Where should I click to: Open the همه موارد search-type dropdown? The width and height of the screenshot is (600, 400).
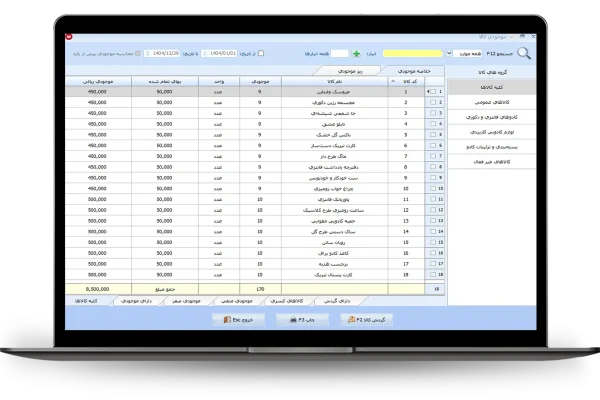point(449,53)
